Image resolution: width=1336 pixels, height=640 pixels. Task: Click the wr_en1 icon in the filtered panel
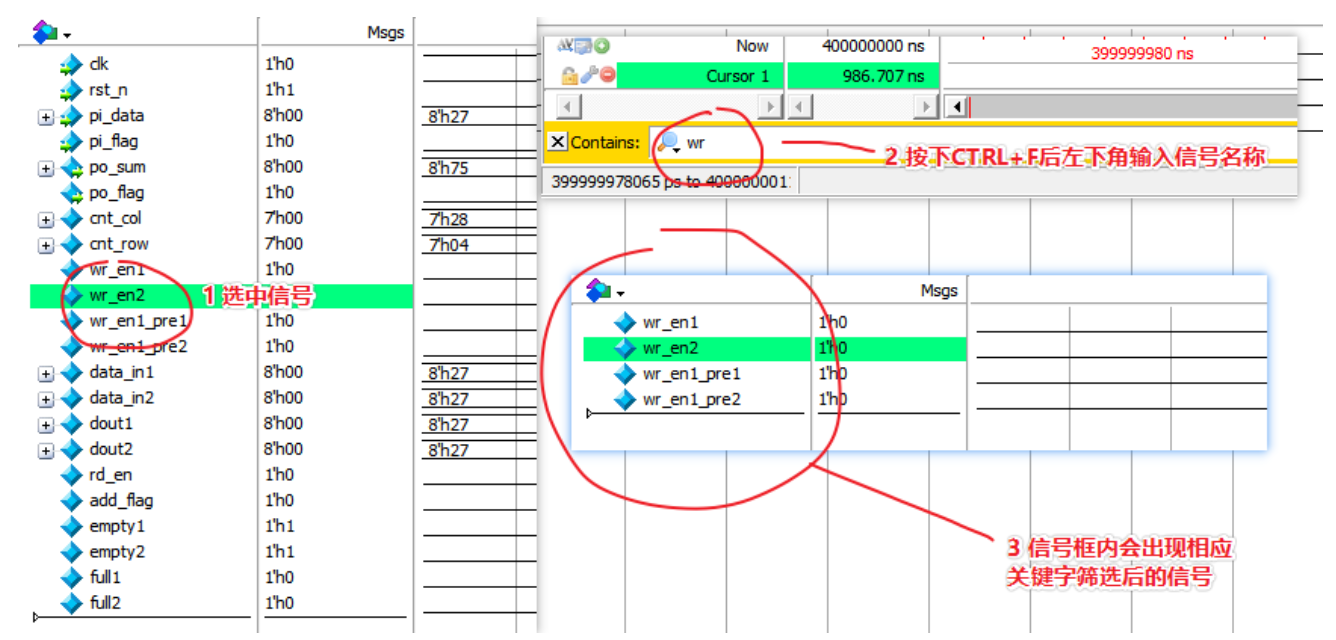625,320
